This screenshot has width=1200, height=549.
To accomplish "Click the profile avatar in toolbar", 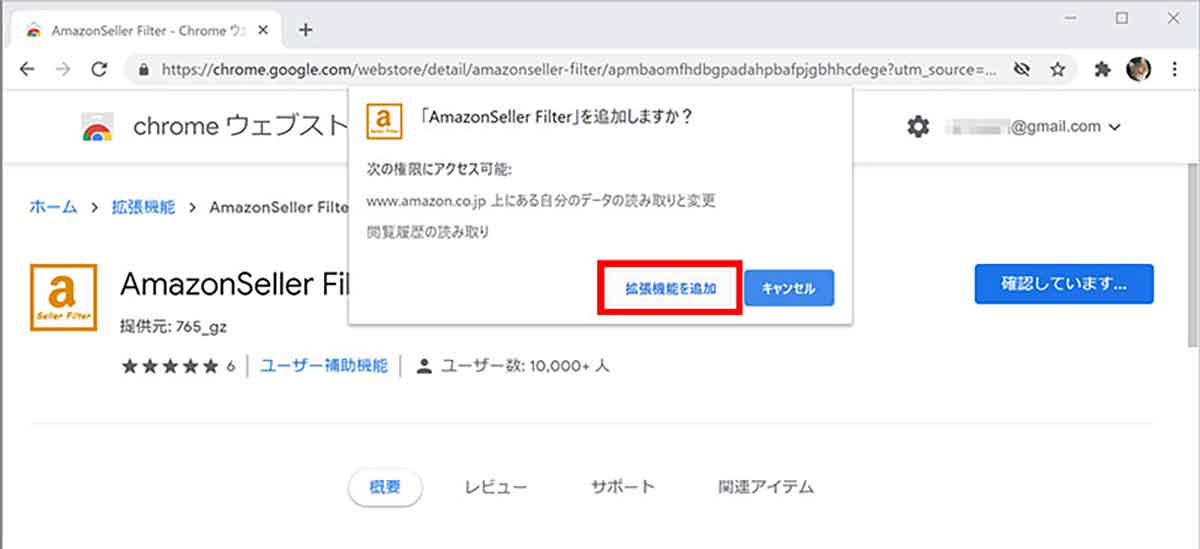I will [x=1138, y=70].
